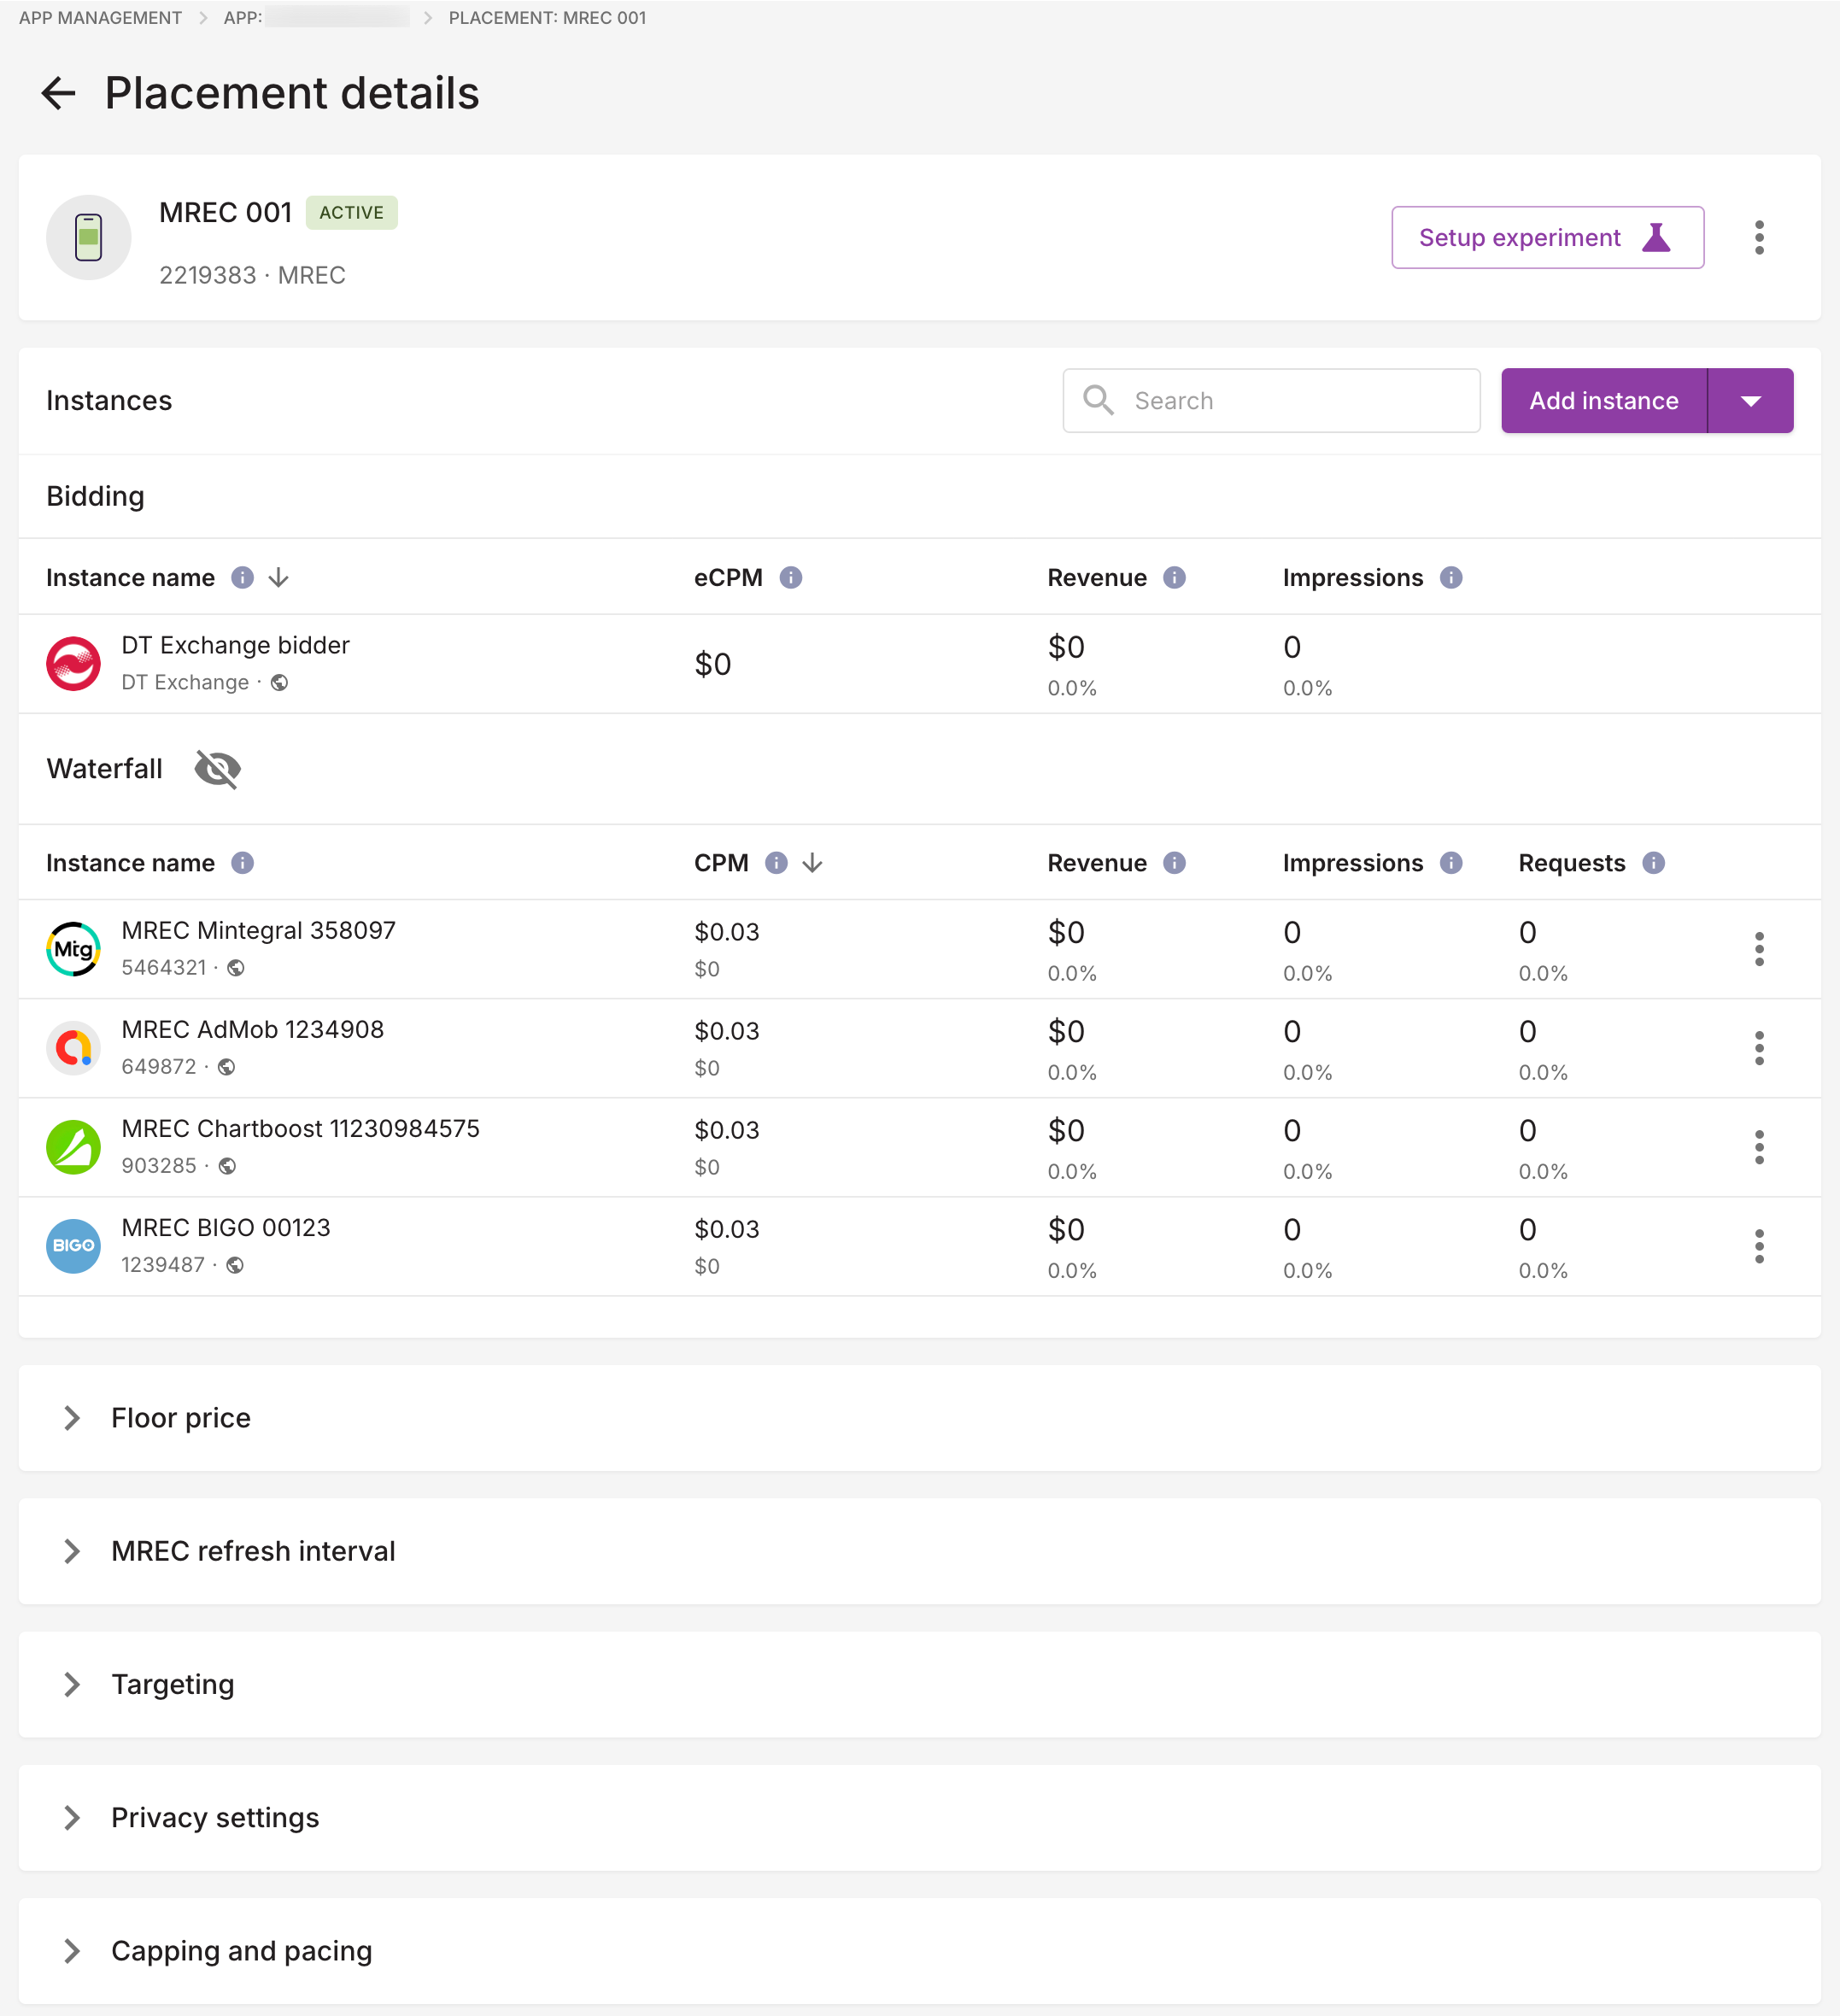Screen dimensions: 1840x2016
Task: Sort bidding by Instance name arrow
Action: [x=279, y=578]
